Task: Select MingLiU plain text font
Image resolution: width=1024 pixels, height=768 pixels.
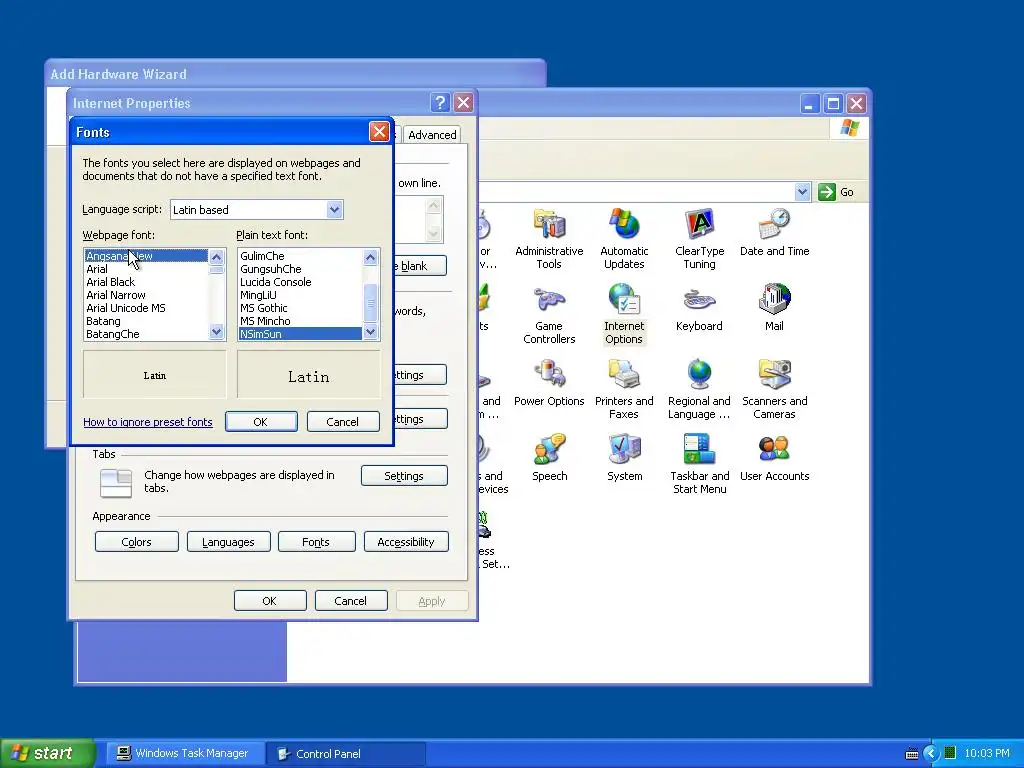Action: click(x=300, y=295)
